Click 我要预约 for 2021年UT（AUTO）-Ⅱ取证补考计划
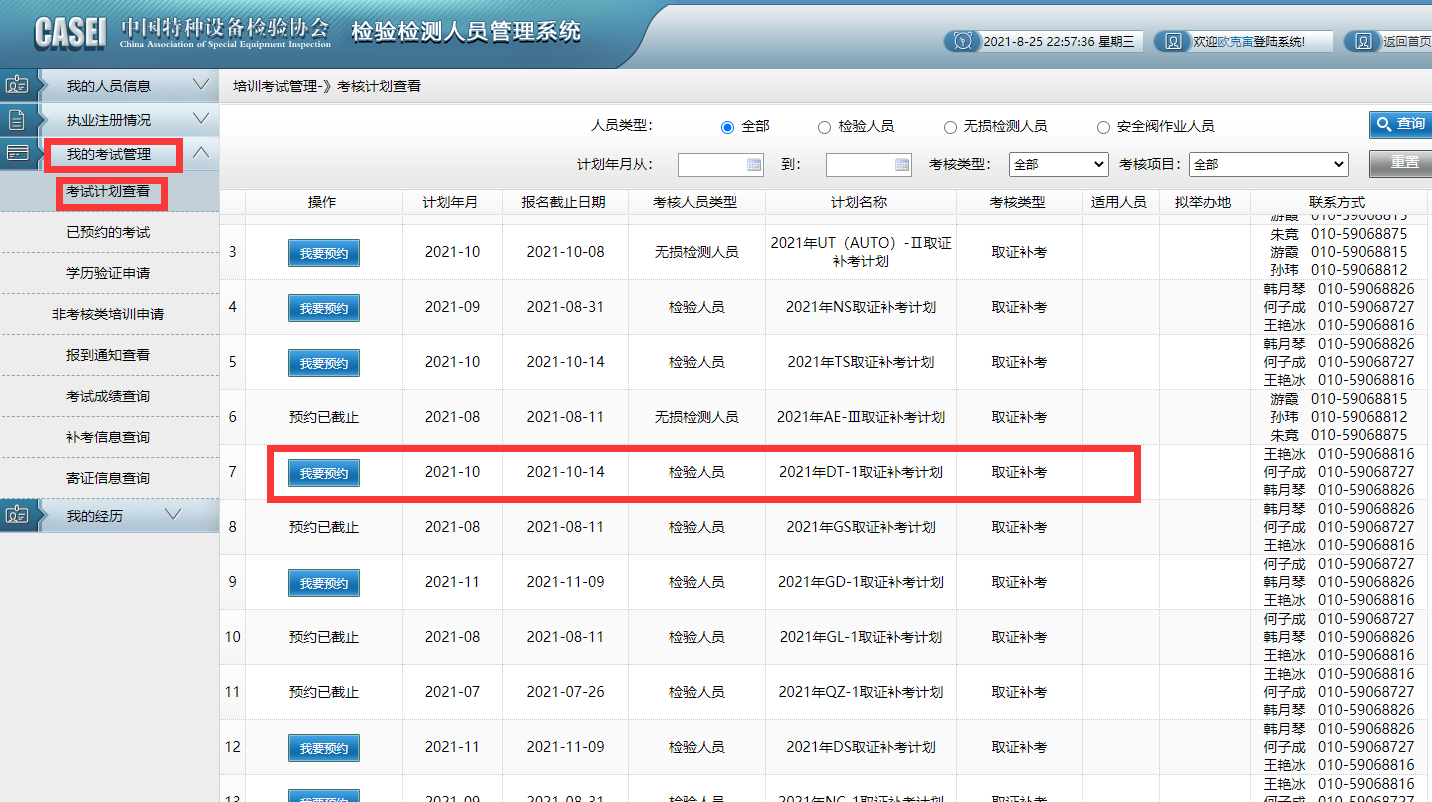 pyautogui.click(x=323, y=253)
